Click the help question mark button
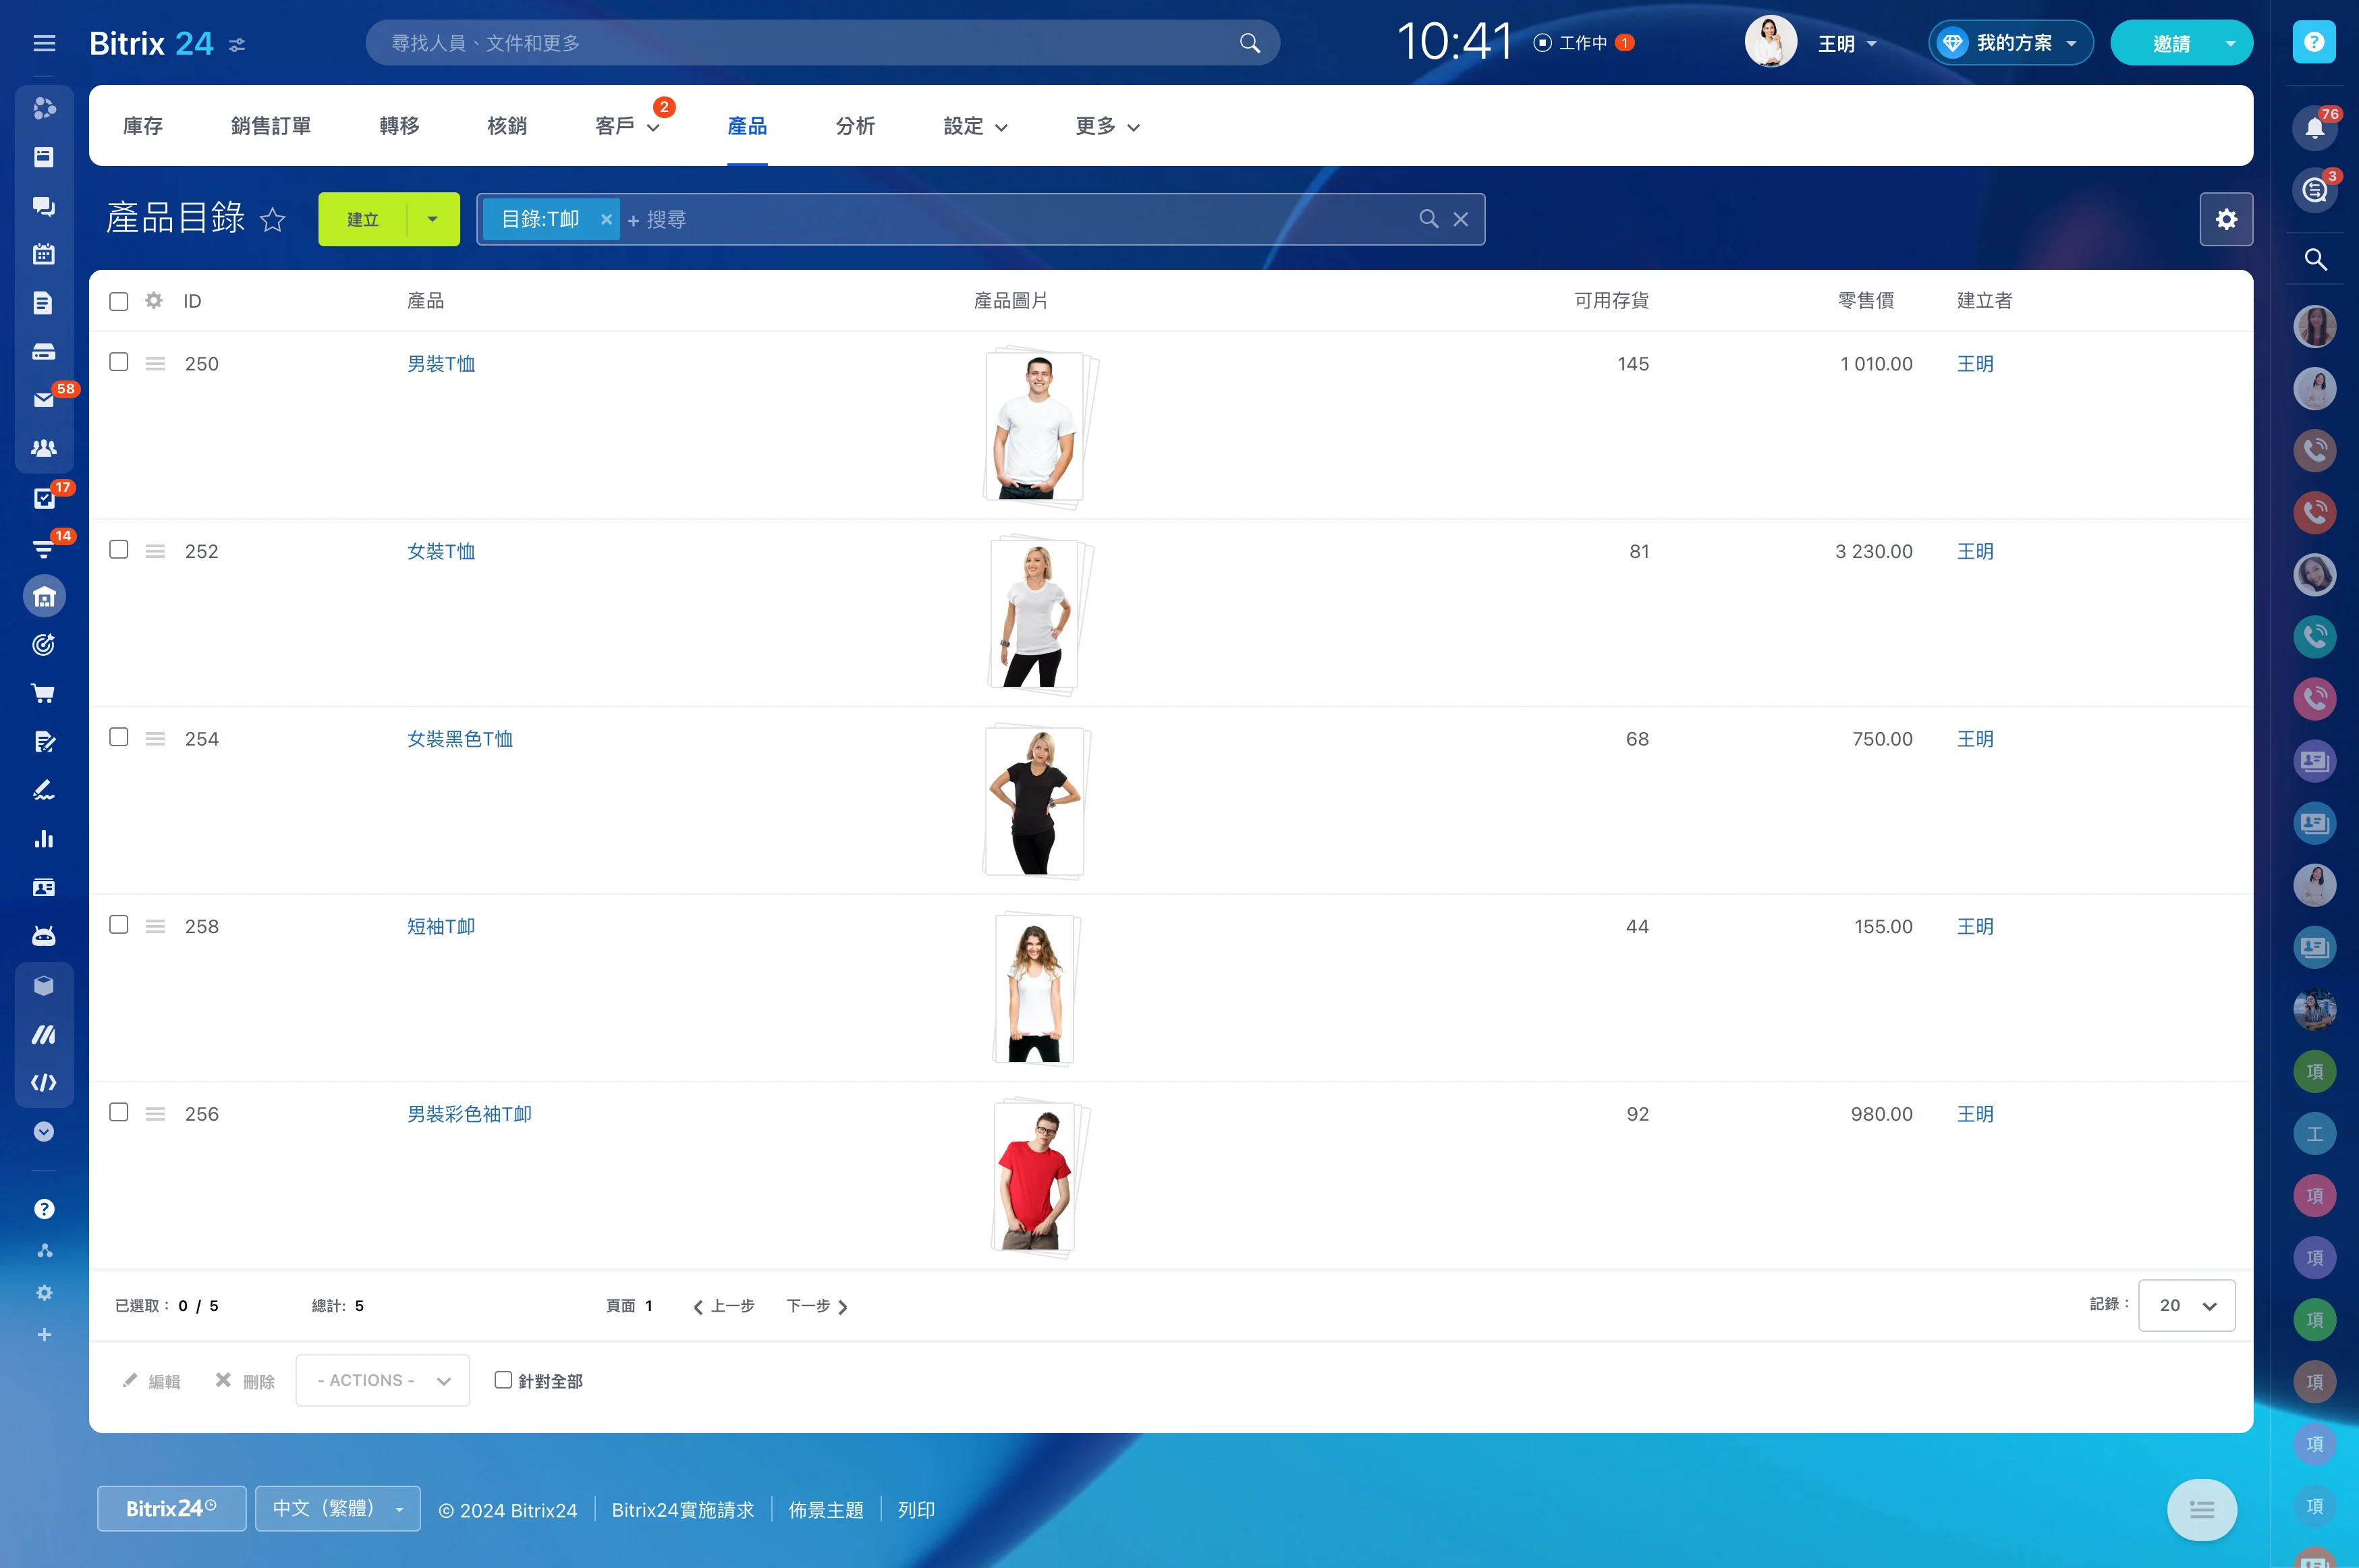 [x=2313, y=42]
